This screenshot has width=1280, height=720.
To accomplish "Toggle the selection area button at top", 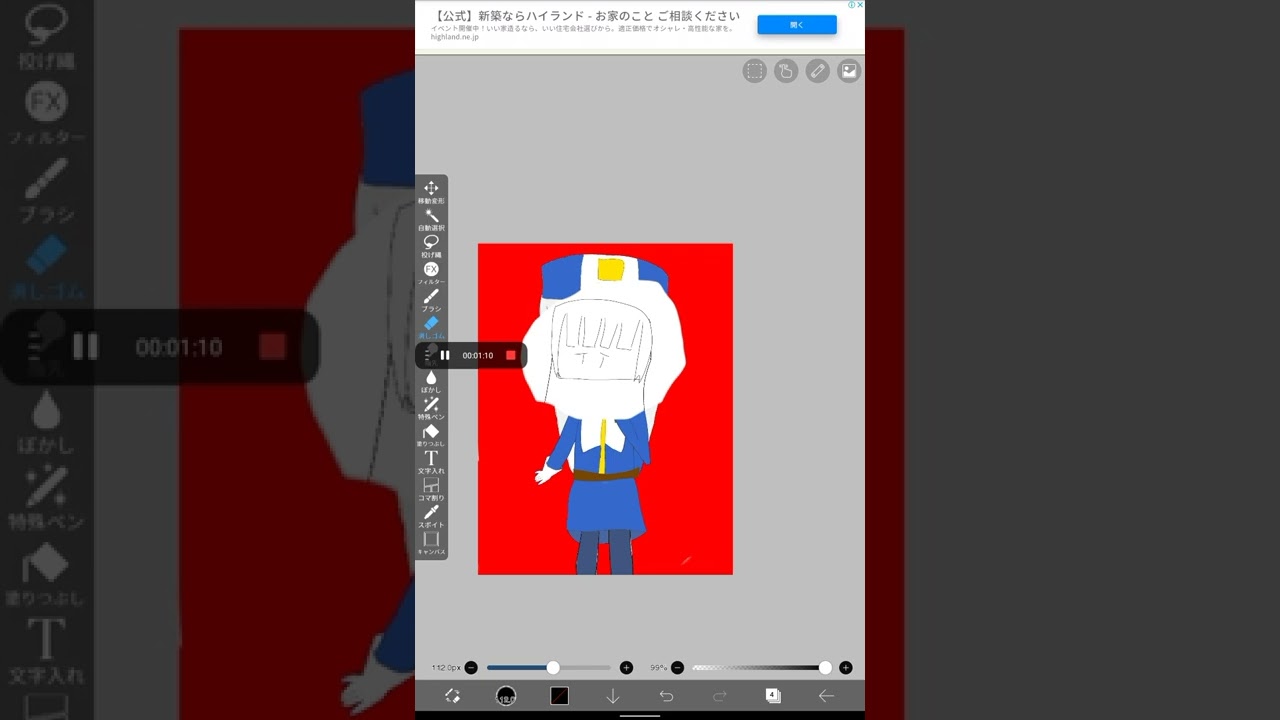I will click(x=754, y=71).
